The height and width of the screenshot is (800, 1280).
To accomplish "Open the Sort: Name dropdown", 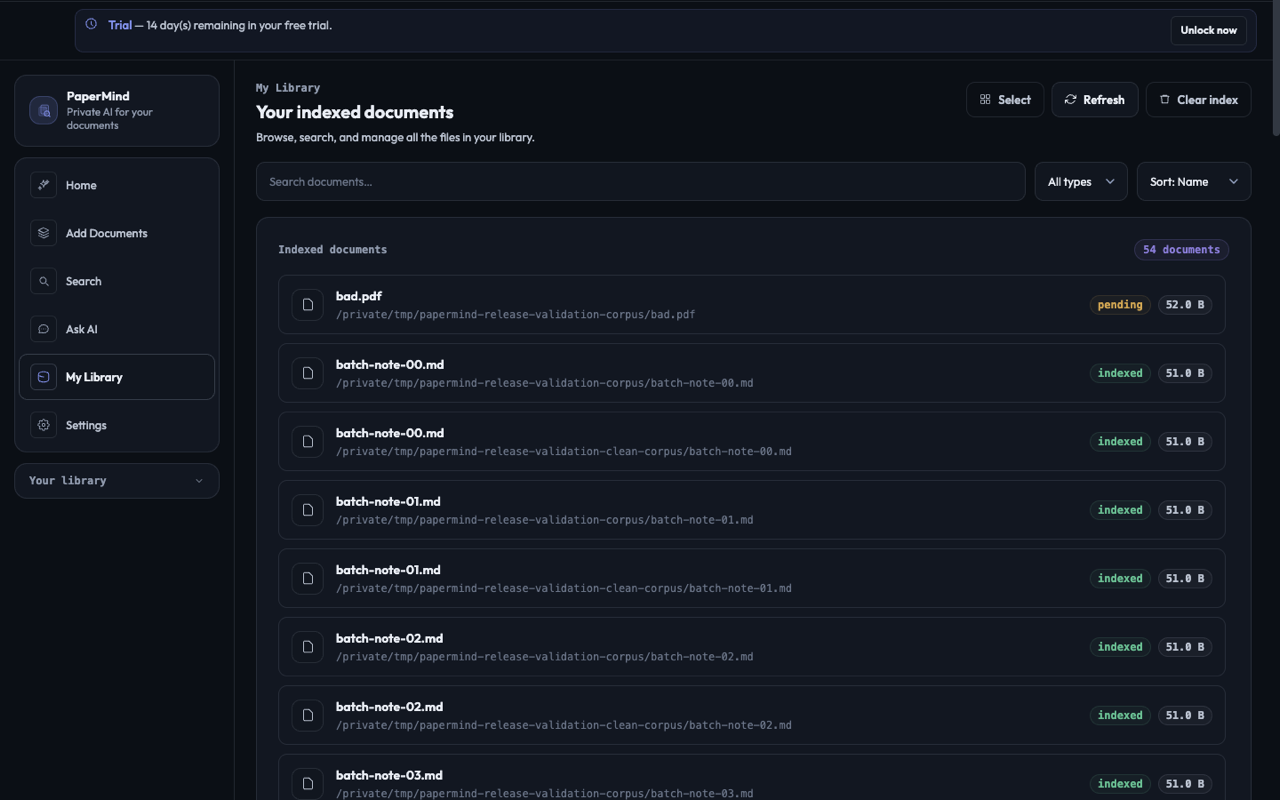I will (x=1194, y=182).
